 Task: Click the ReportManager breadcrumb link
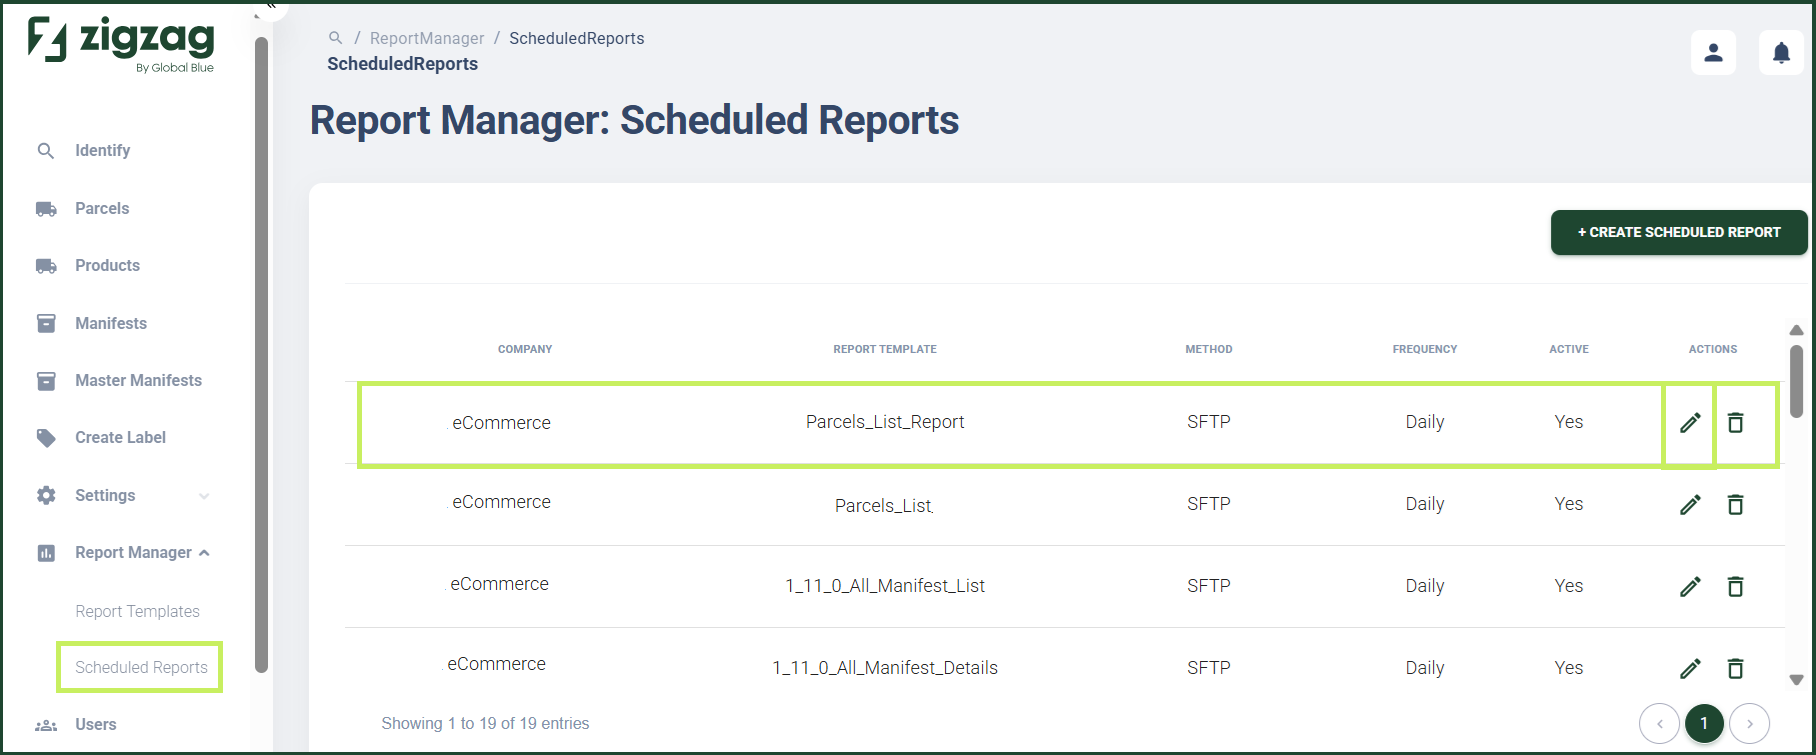click(x=427, y=38)
